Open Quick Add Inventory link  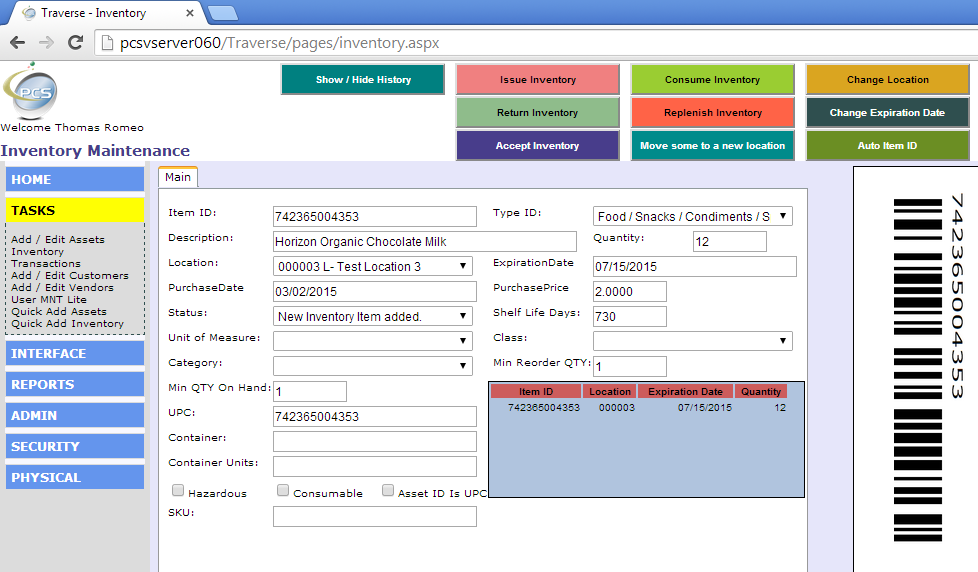(x=67, y=324)
